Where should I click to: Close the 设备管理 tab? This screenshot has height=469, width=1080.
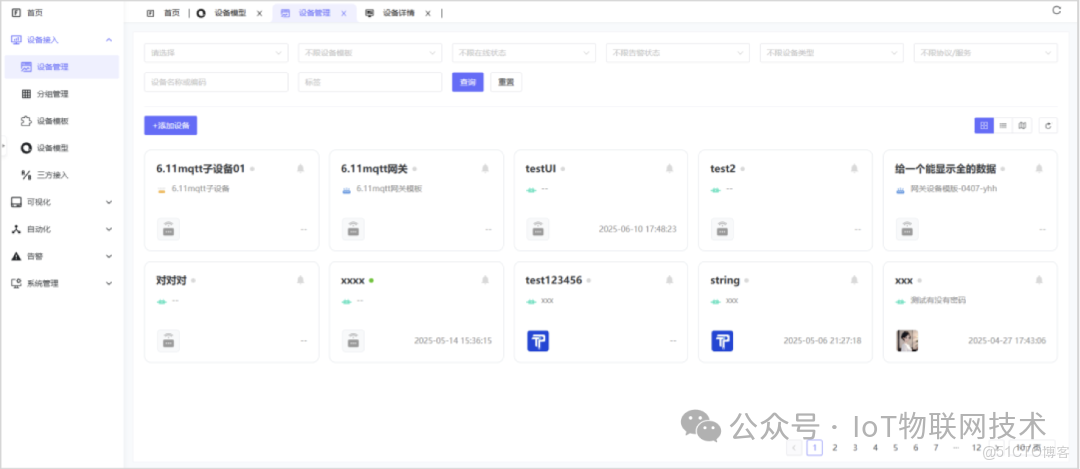(x=344, y=13)
